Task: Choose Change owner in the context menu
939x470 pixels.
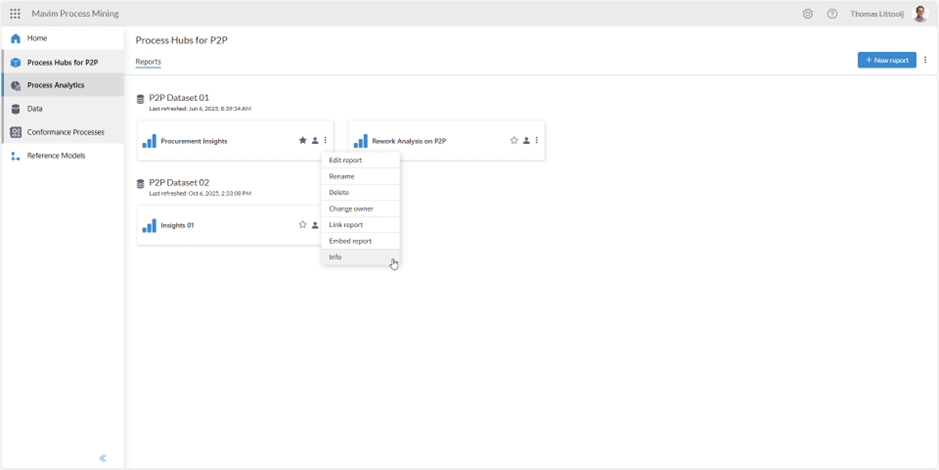Action: pyautogui.click(x=351, y=209)
